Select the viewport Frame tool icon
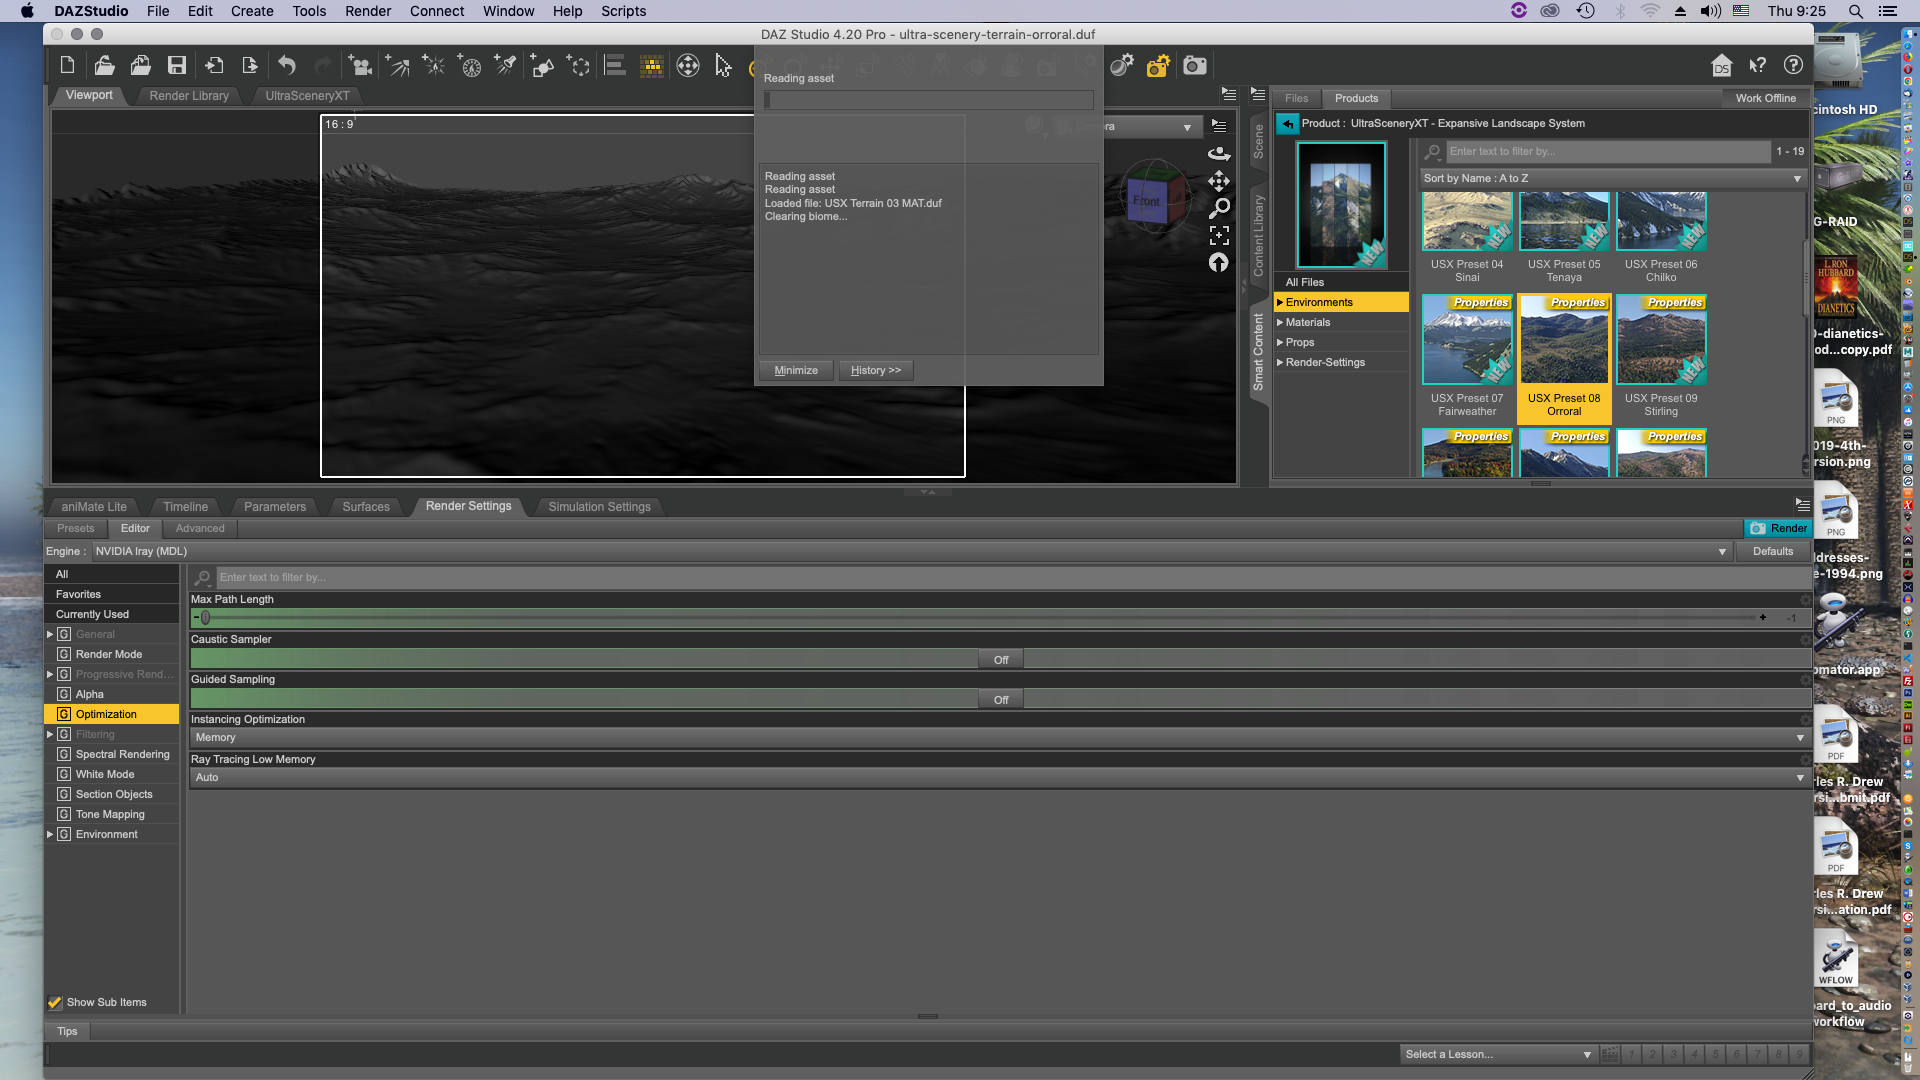The width and height of the screenshot is (1920, 1080). point(1219,236)
